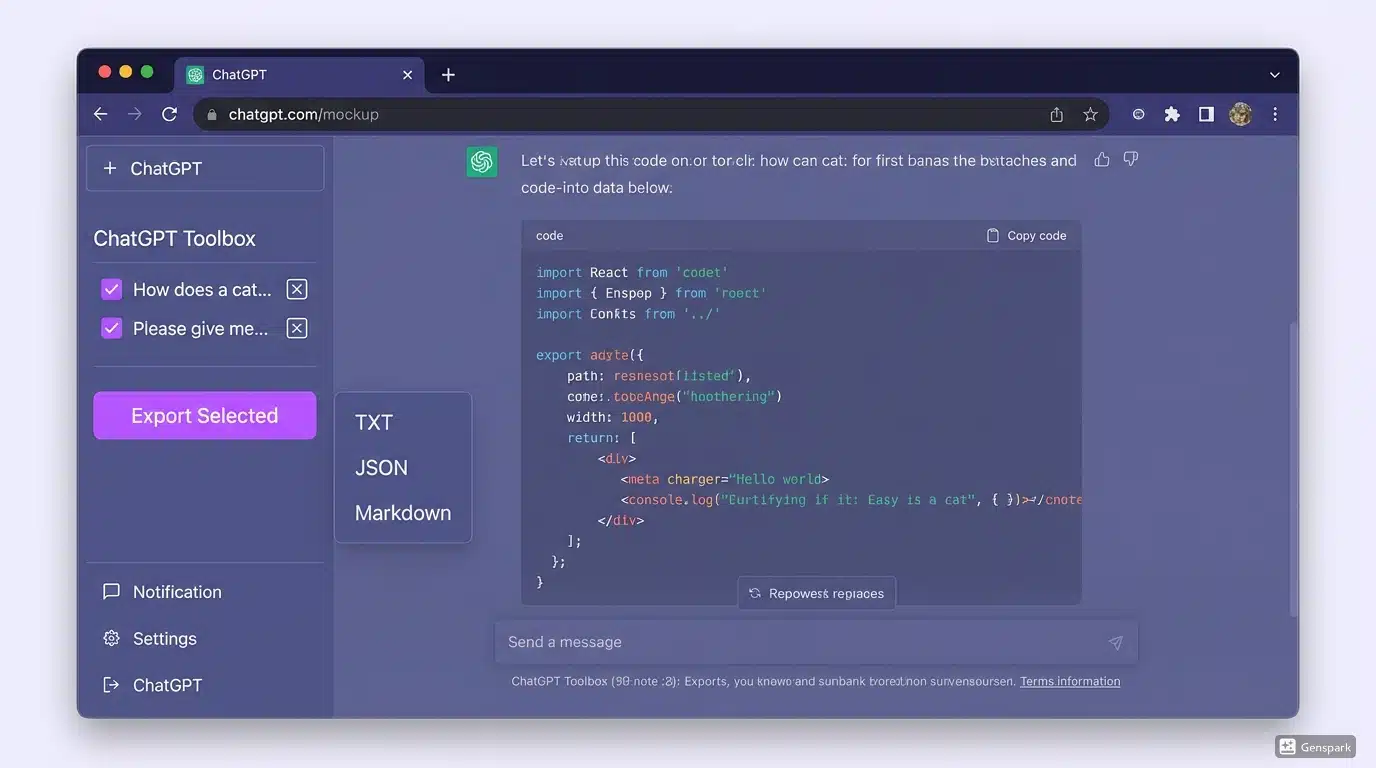Start a new chat with the plus icon

coord(110,167)
